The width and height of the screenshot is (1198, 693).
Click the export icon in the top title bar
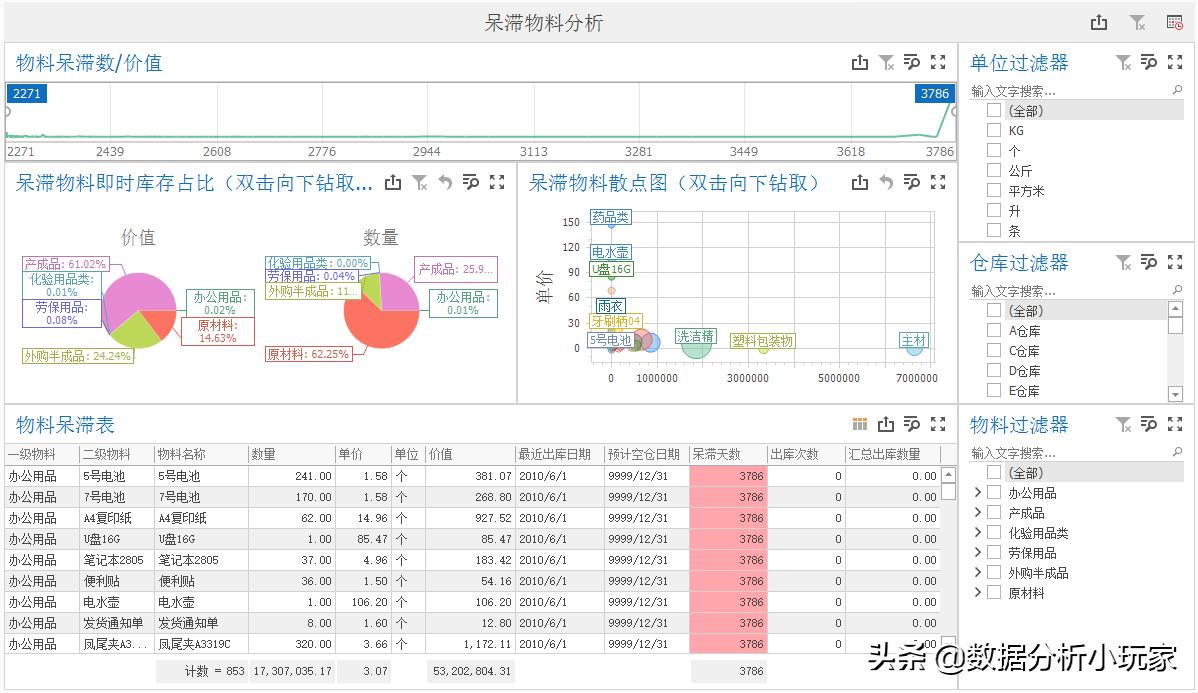point(1099,21)
